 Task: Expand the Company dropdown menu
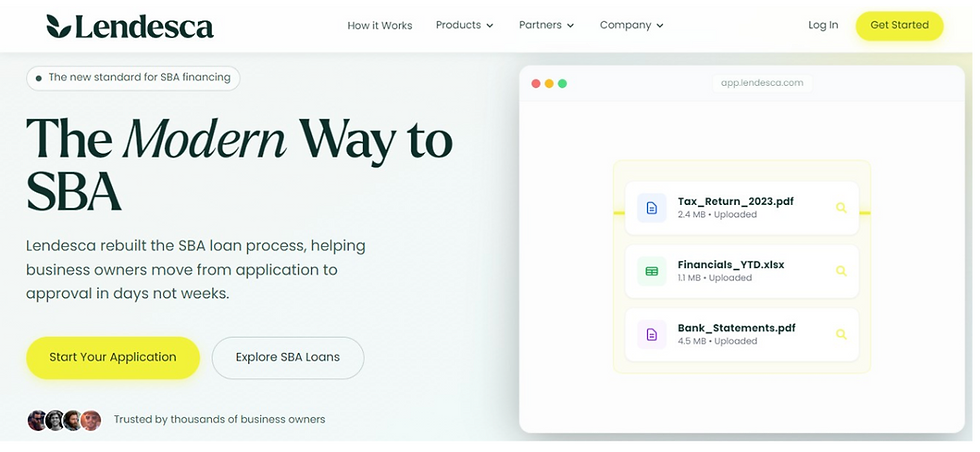(631, 25)
